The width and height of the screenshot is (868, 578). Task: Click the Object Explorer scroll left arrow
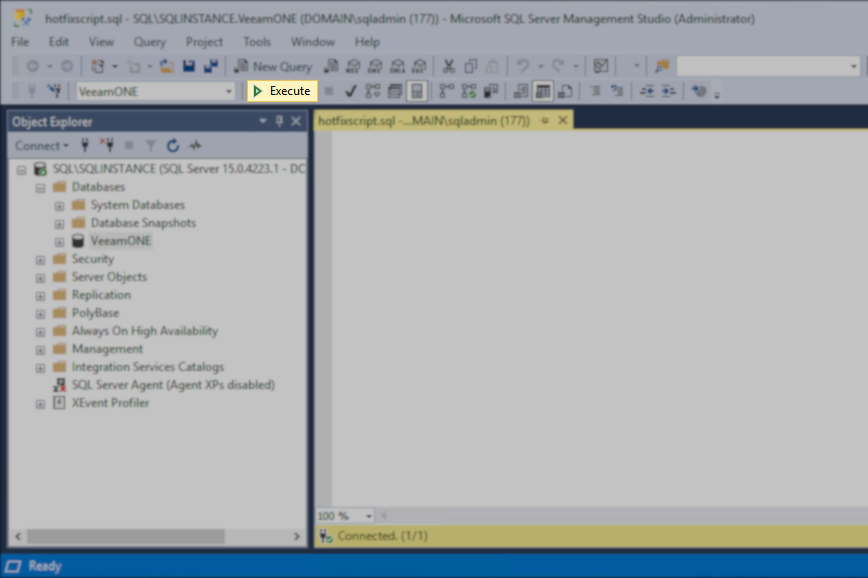[18, 536]
